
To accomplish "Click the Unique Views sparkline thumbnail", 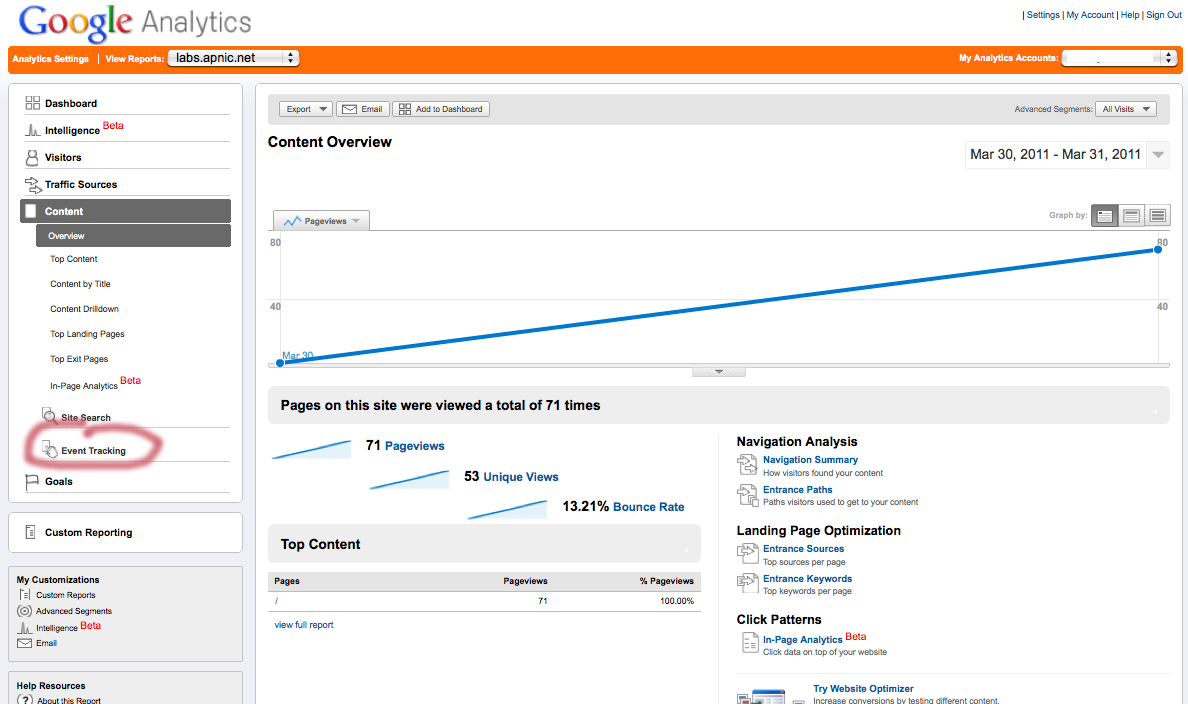I will tap(409, 480).
